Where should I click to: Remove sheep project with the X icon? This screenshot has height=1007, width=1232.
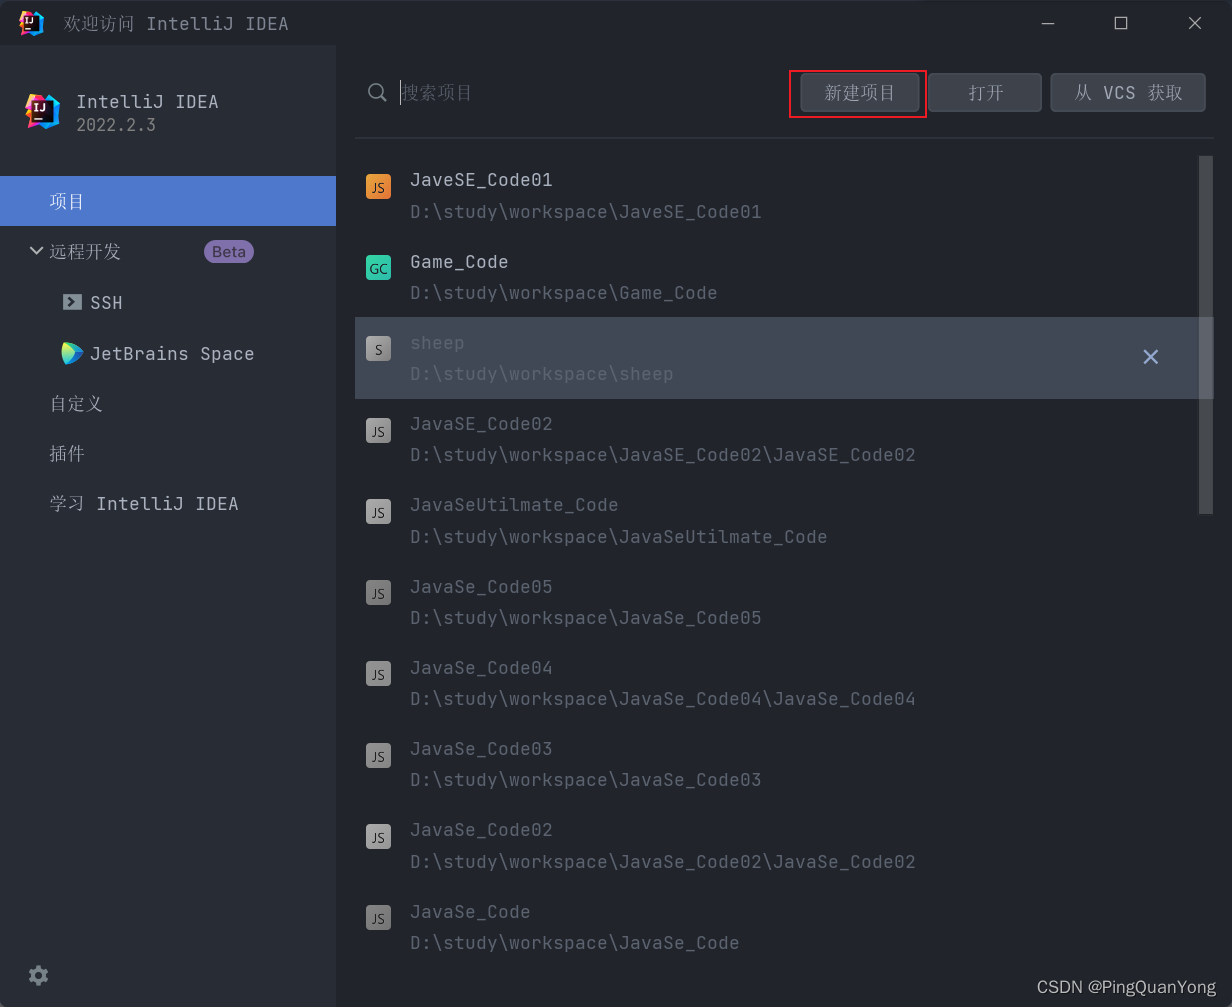pos(1151,357)
